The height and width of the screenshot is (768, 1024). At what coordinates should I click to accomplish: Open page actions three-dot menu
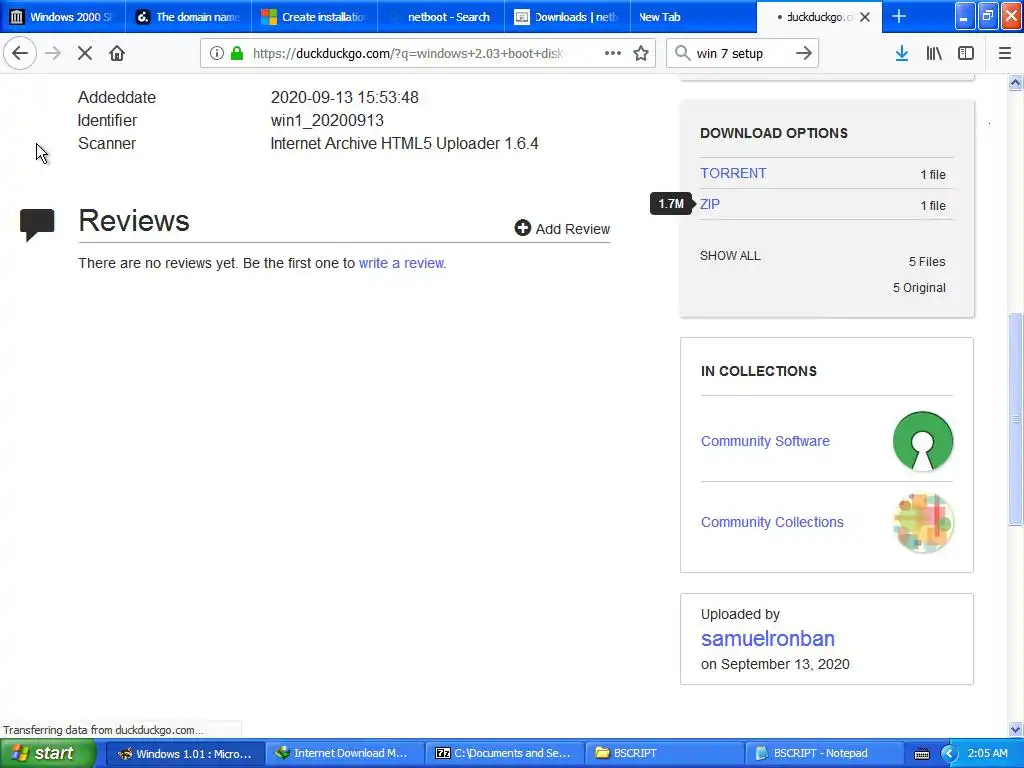(x=613, y=53)
